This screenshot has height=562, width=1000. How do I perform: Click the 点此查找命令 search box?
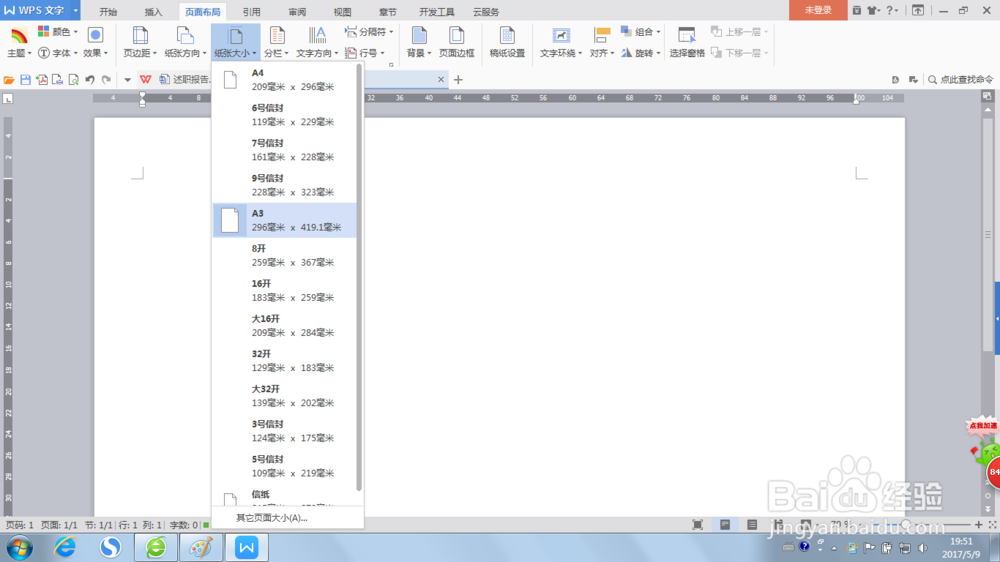[960, 80]
